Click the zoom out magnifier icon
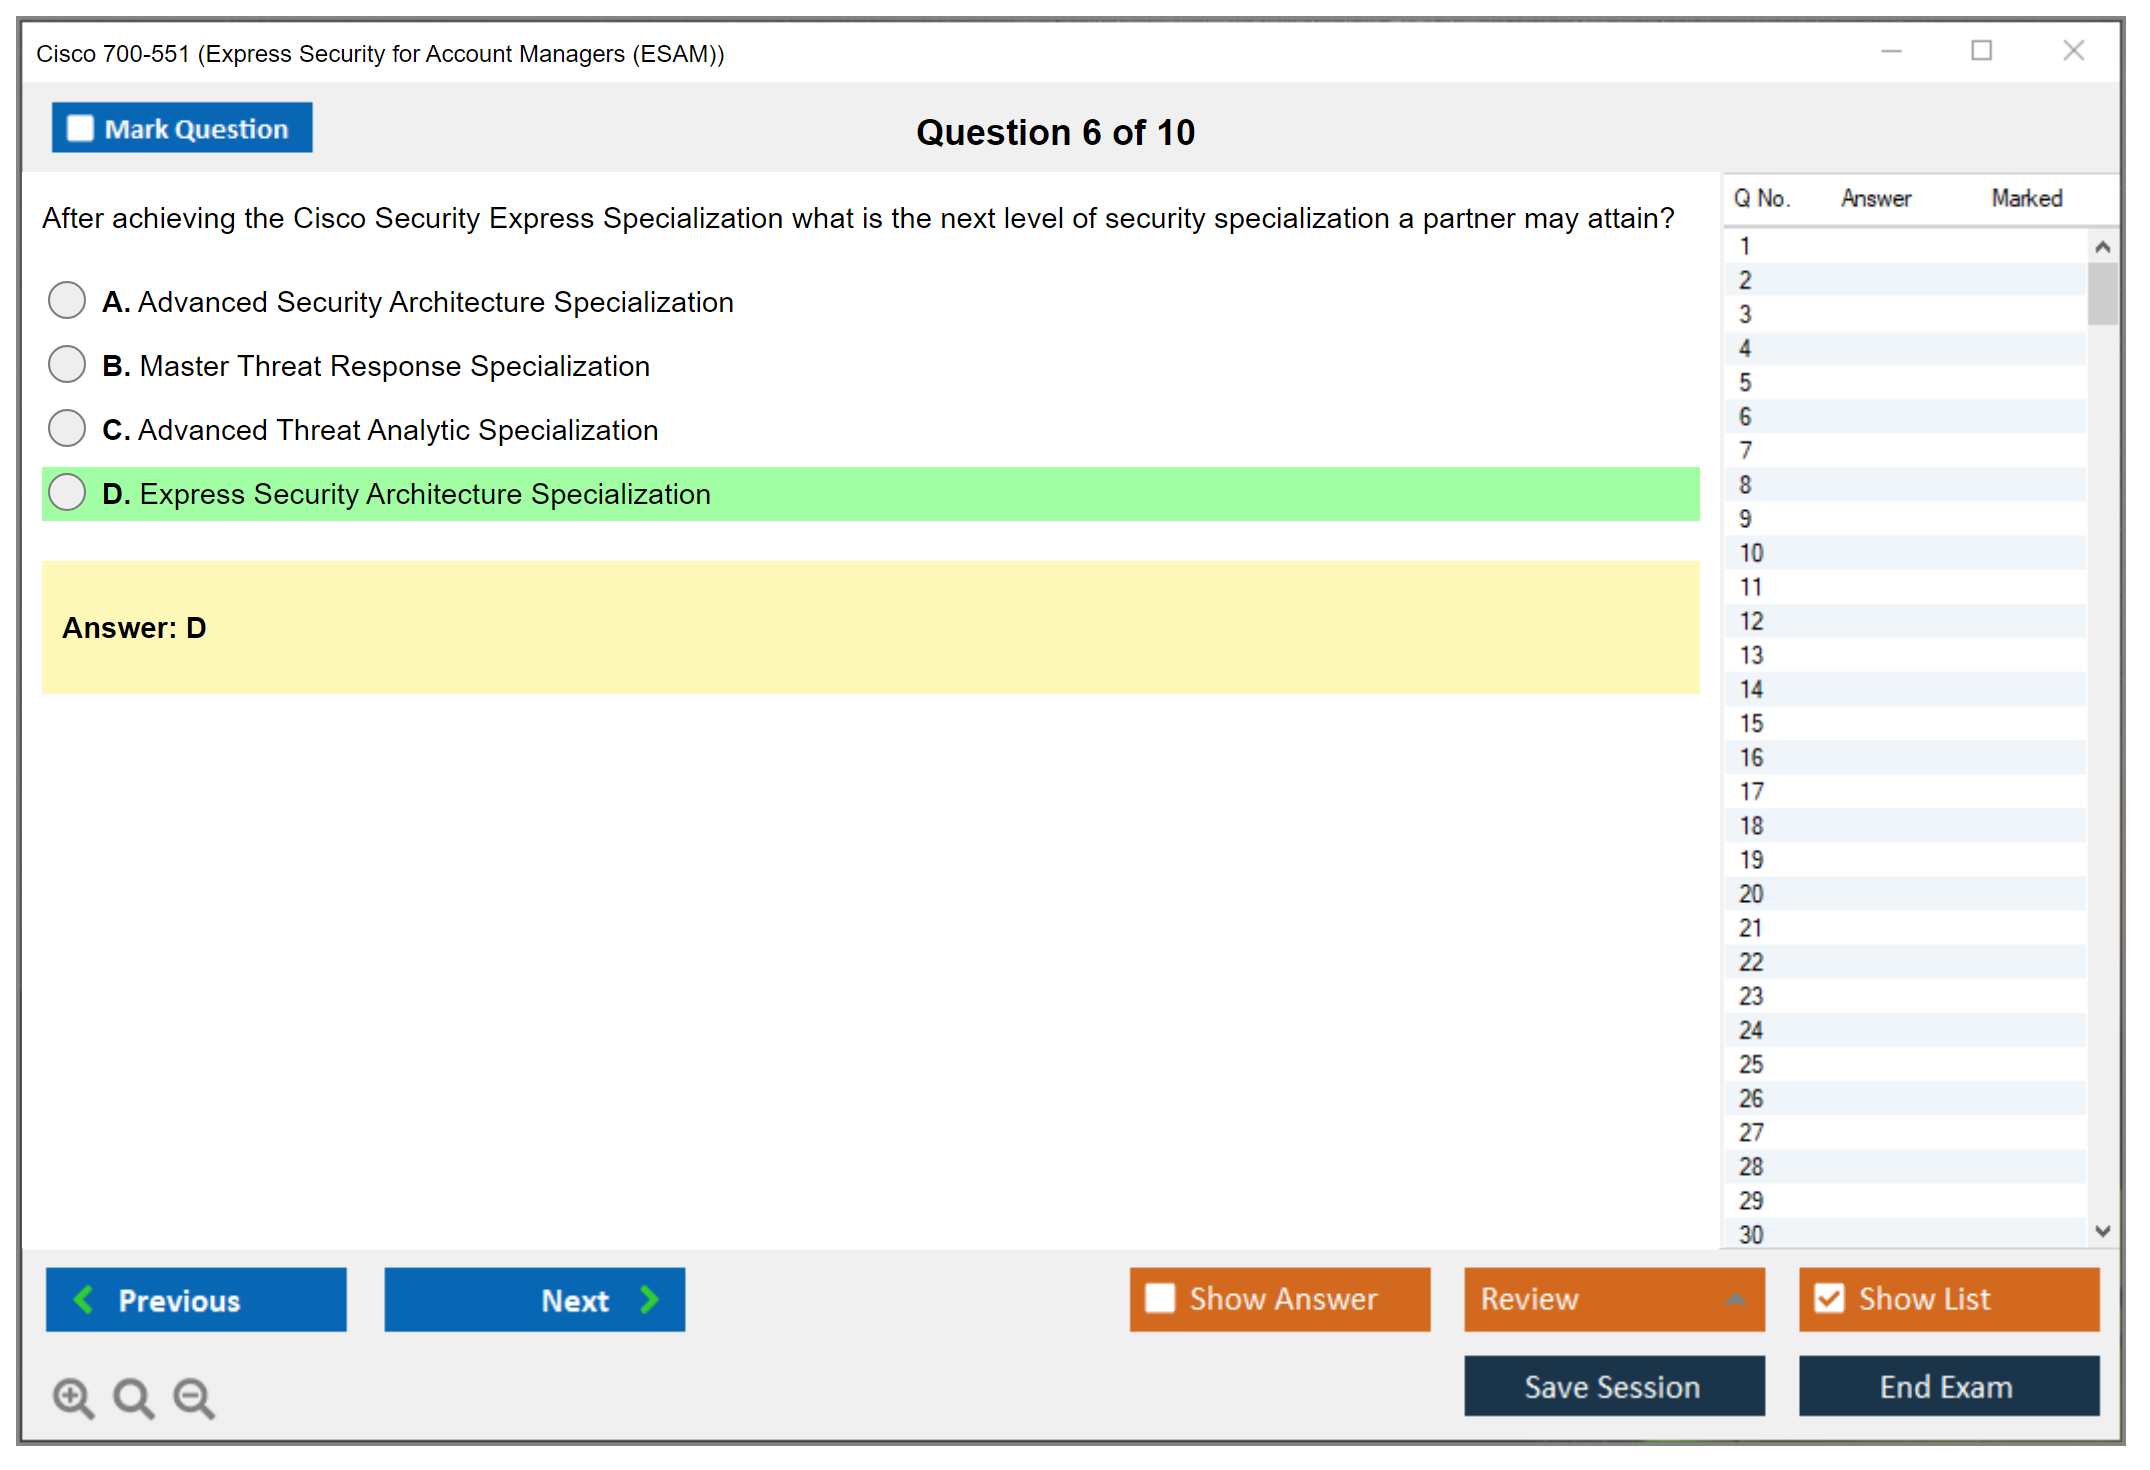 (x=194, y=1397)
